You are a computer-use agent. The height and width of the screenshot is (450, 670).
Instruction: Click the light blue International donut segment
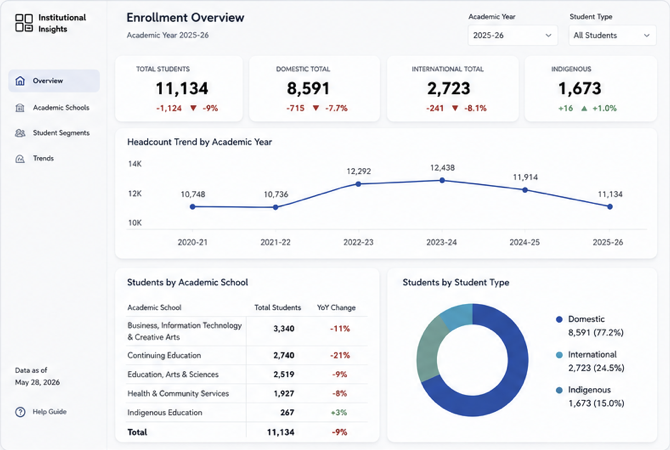pos(458,315)
